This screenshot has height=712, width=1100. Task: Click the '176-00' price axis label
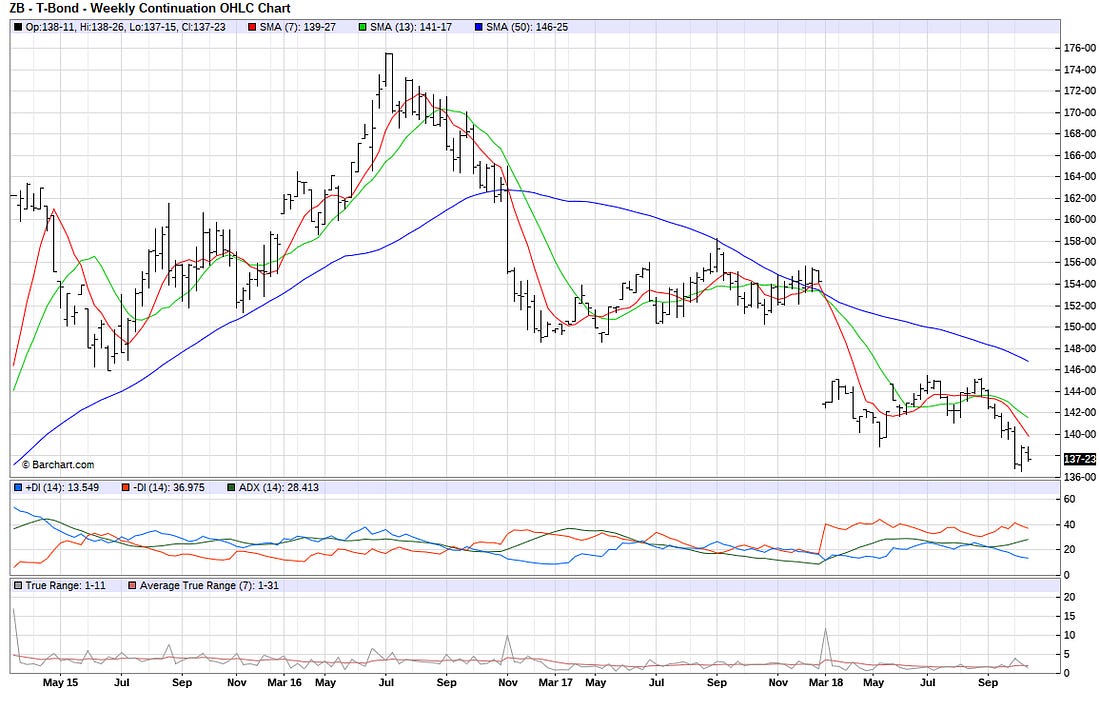(x=1080, y=48)
